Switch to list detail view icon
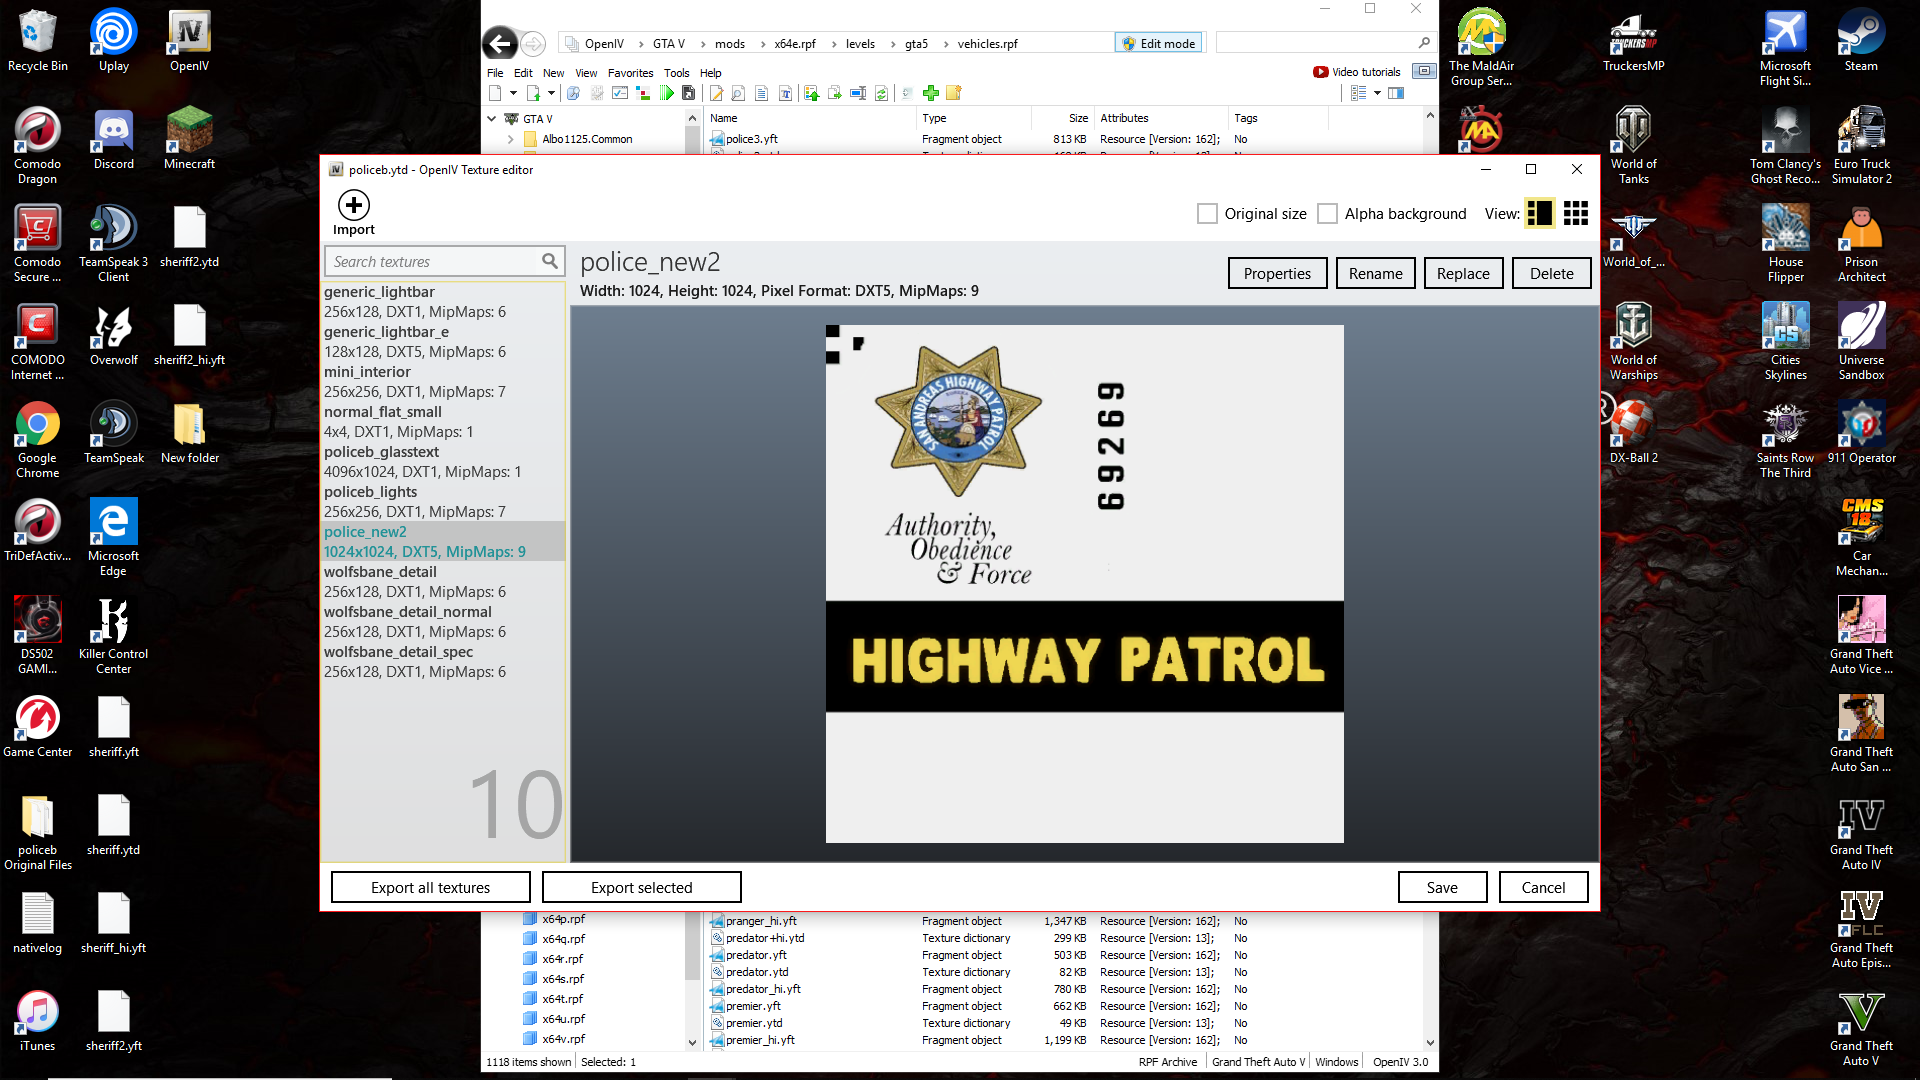The height and width of the screenshot is (1080, 1920). [1539, 213]
